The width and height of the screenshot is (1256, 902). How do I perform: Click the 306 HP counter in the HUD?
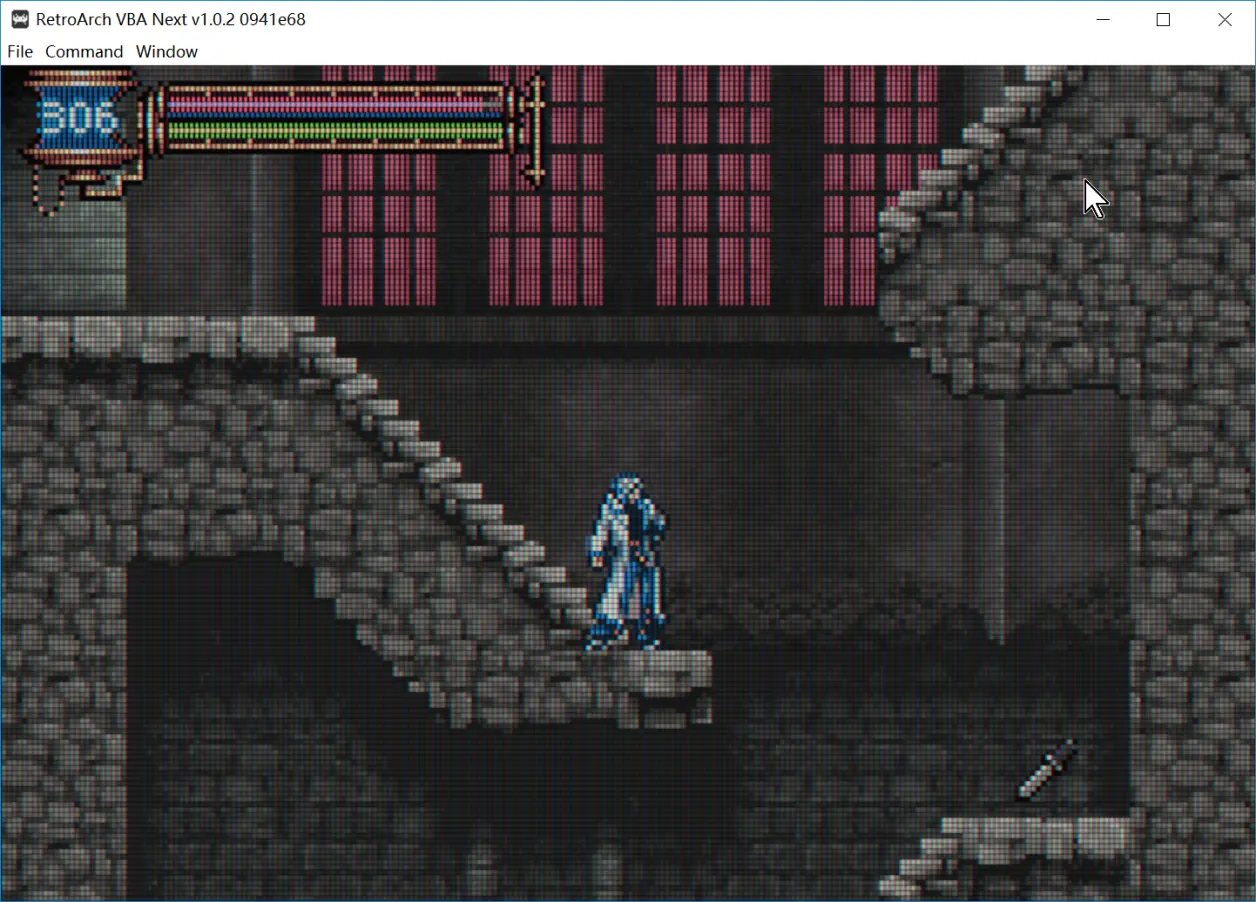coord(79,119)
